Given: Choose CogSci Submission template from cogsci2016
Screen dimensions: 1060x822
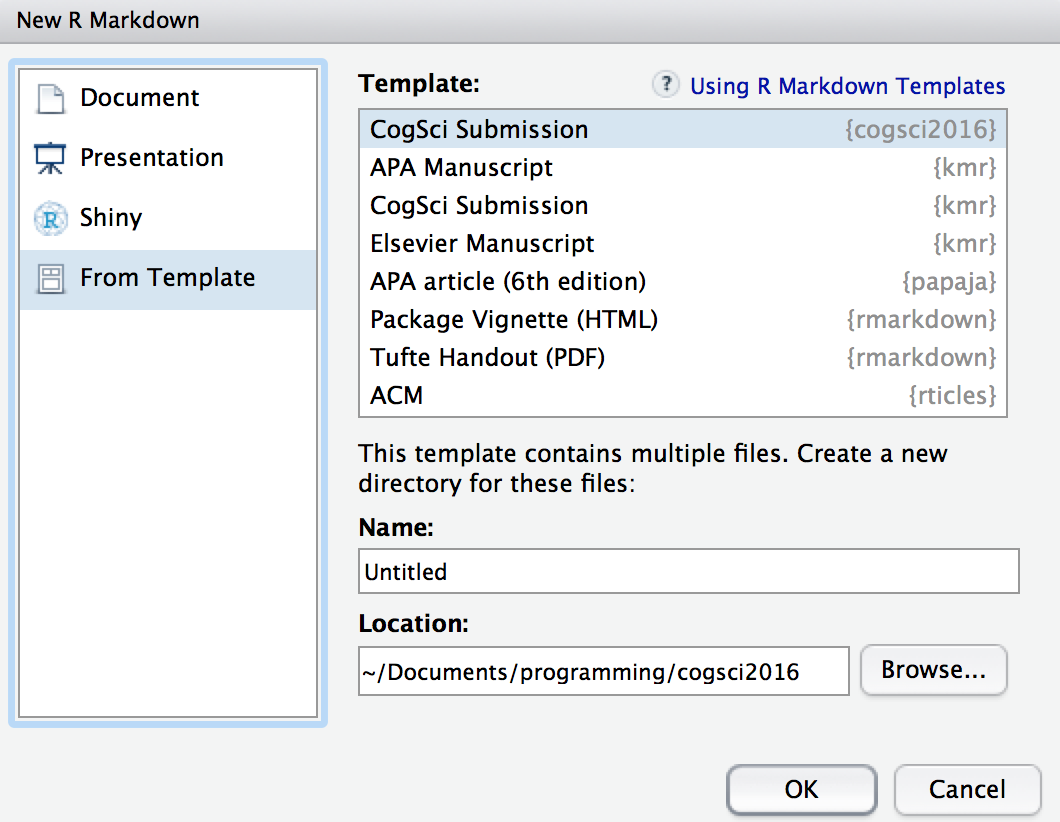Looking at the screenshot, I should [683, 129].
